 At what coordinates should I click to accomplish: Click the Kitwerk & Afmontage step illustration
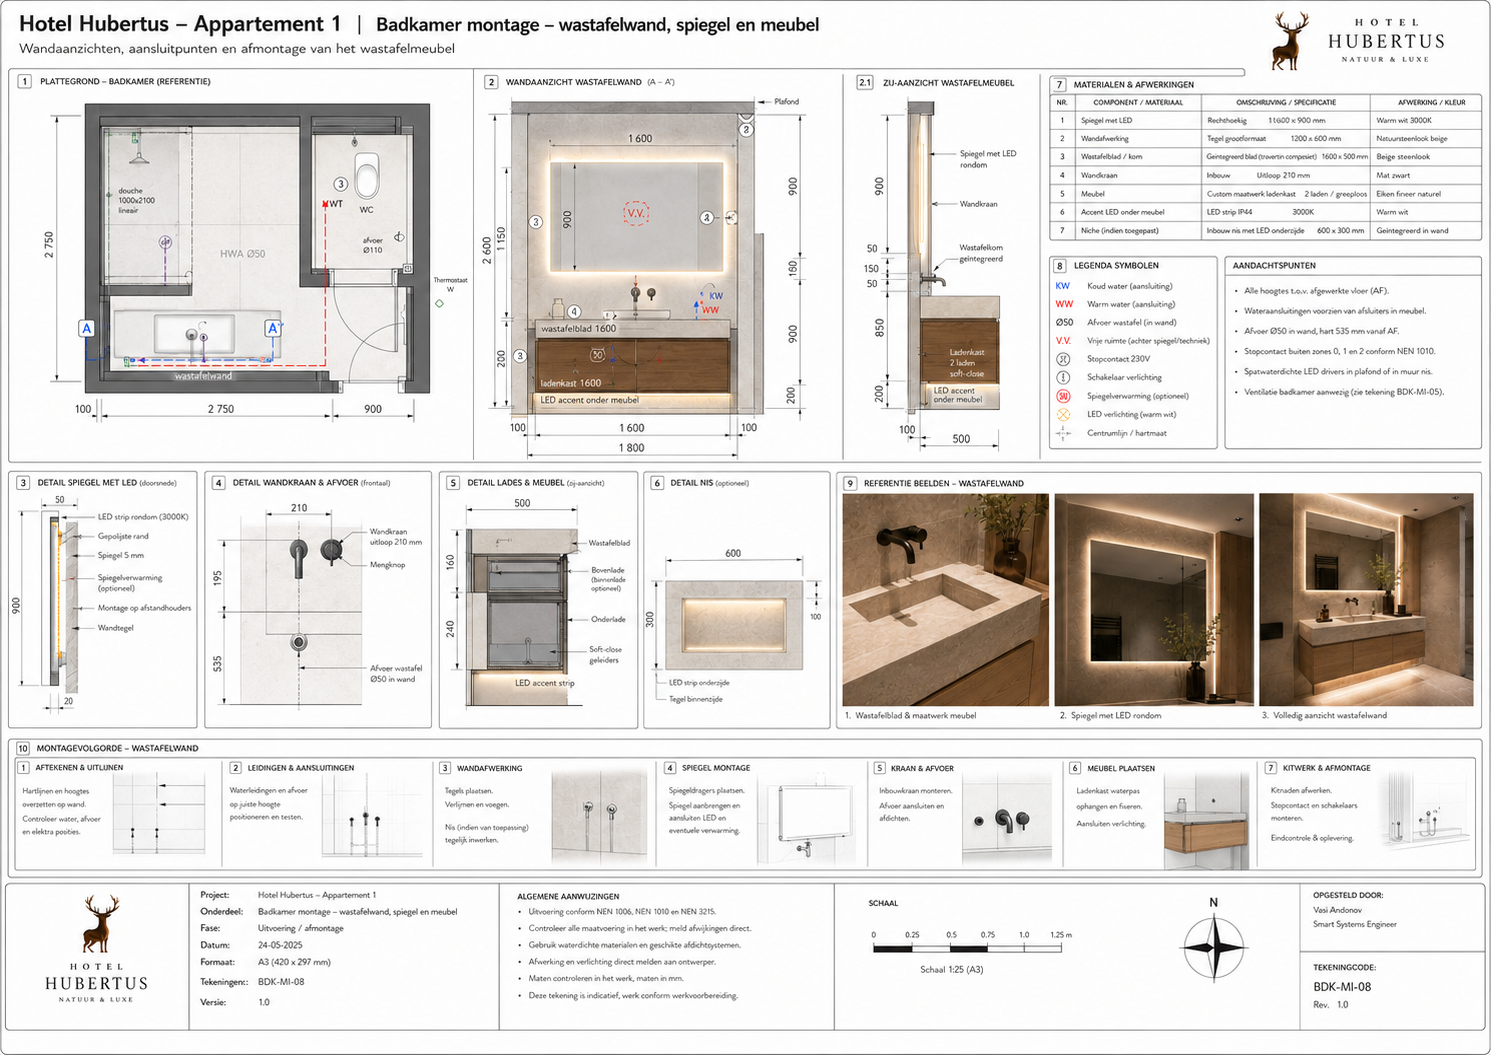coord(1423,810)
